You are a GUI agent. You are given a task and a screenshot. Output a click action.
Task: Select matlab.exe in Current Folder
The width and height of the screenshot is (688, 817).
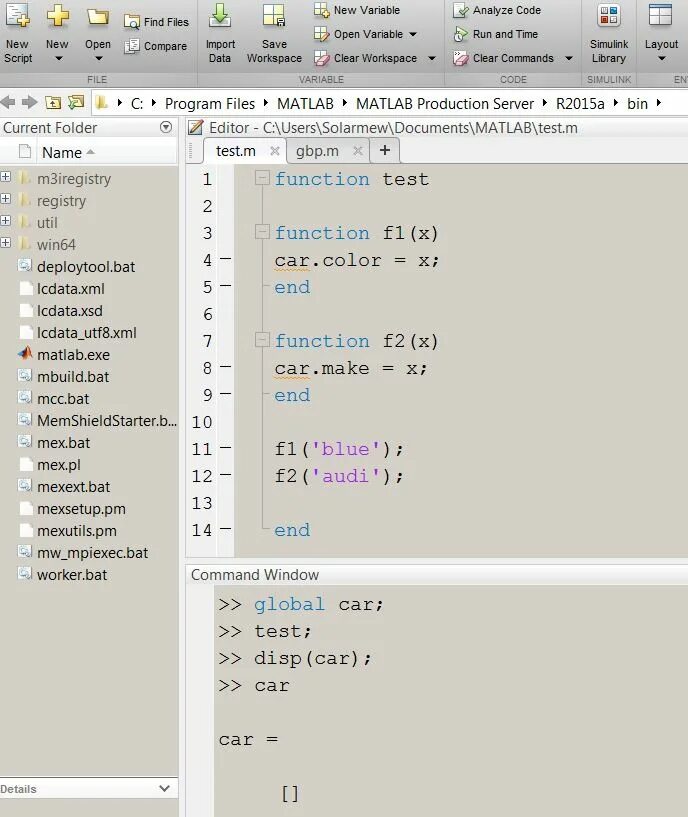(x=73, y=355)
